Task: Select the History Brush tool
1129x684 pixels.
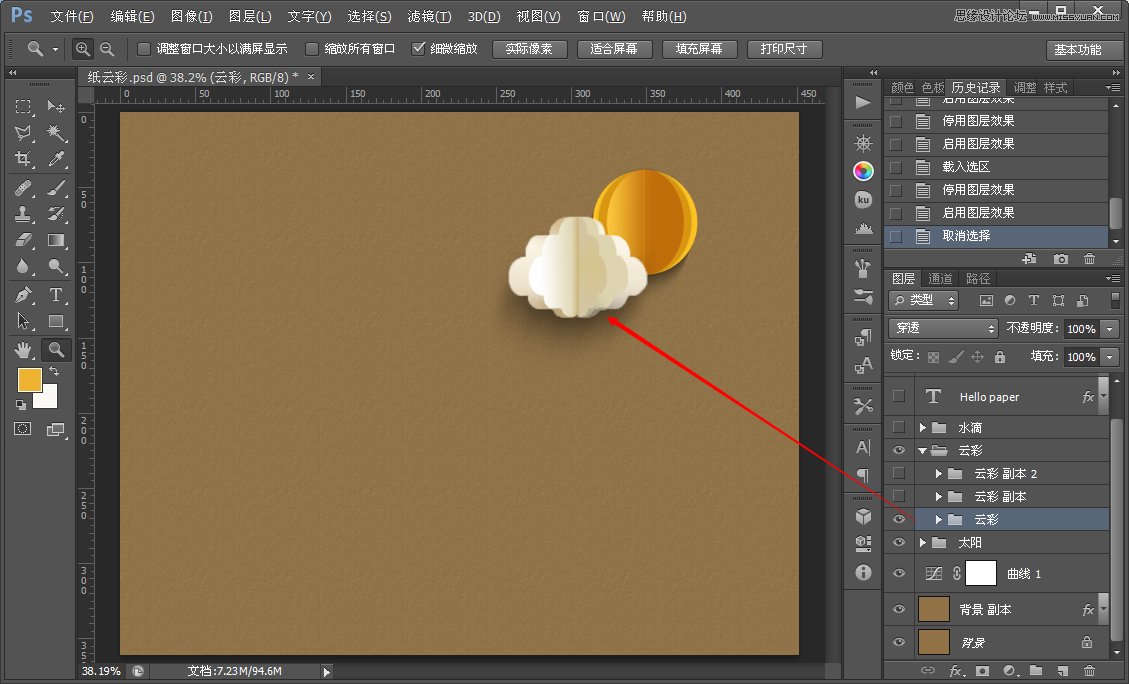Action: point(56,214)
